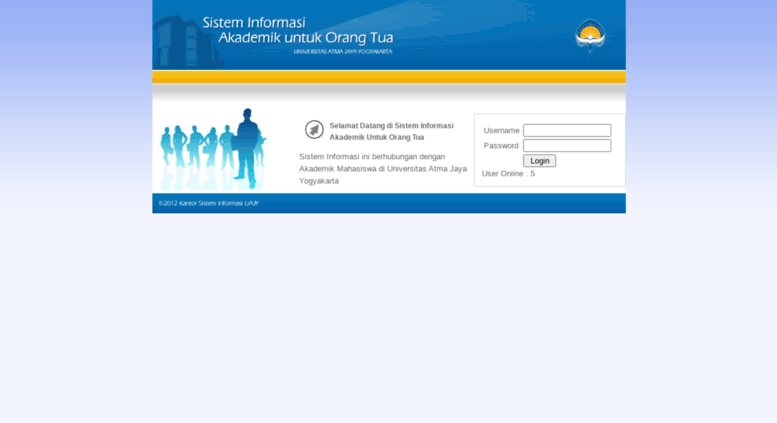Click the 'Sistem Informasi Akademik untuk Orang Tua' header title
777x423 pixels.
[x=298, y=30]
